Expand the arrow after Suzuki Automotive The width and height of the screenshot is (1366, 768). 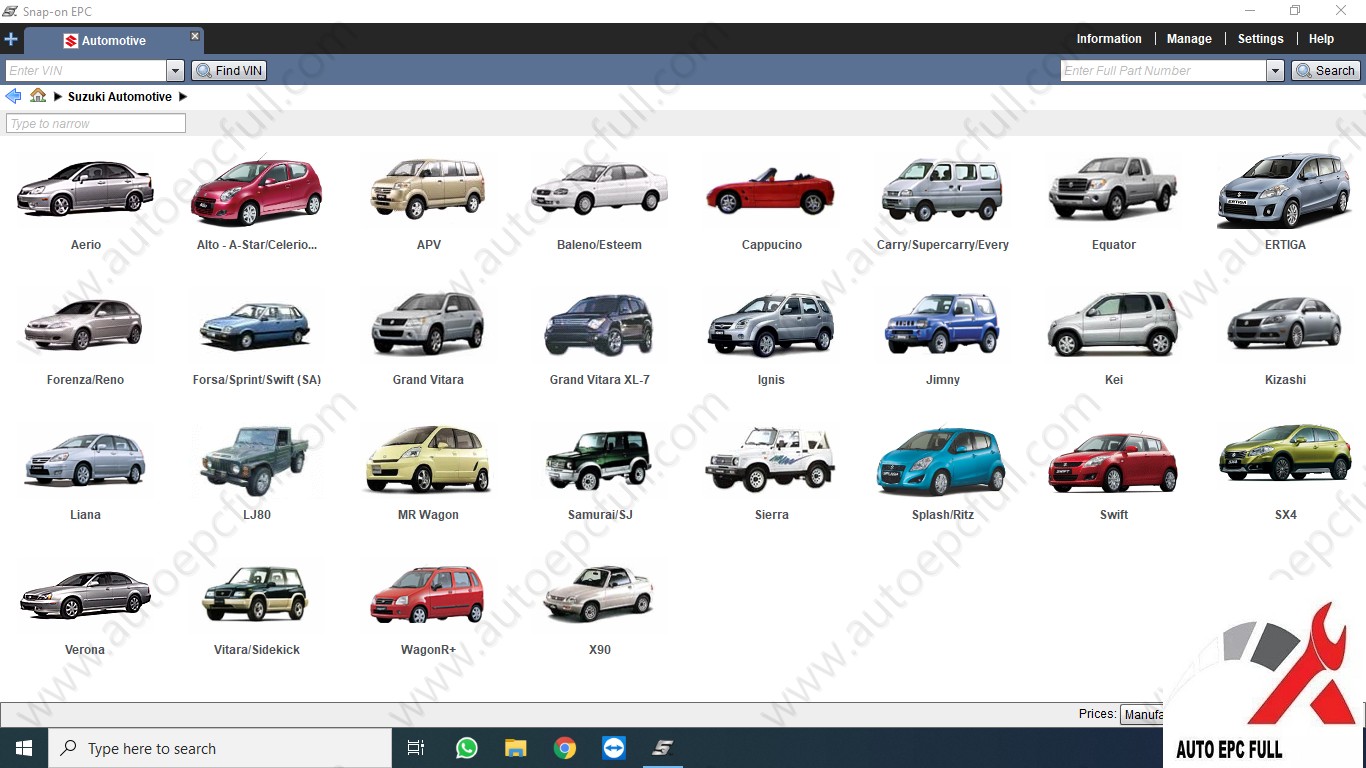(x=183, y=97)
